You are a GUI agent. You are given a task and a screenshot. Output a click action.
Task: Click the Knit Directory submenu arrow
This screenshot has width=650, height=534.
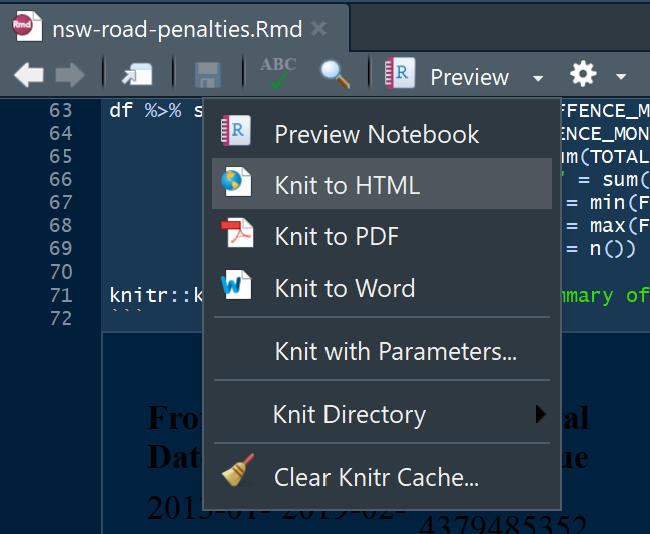point(540,414)
